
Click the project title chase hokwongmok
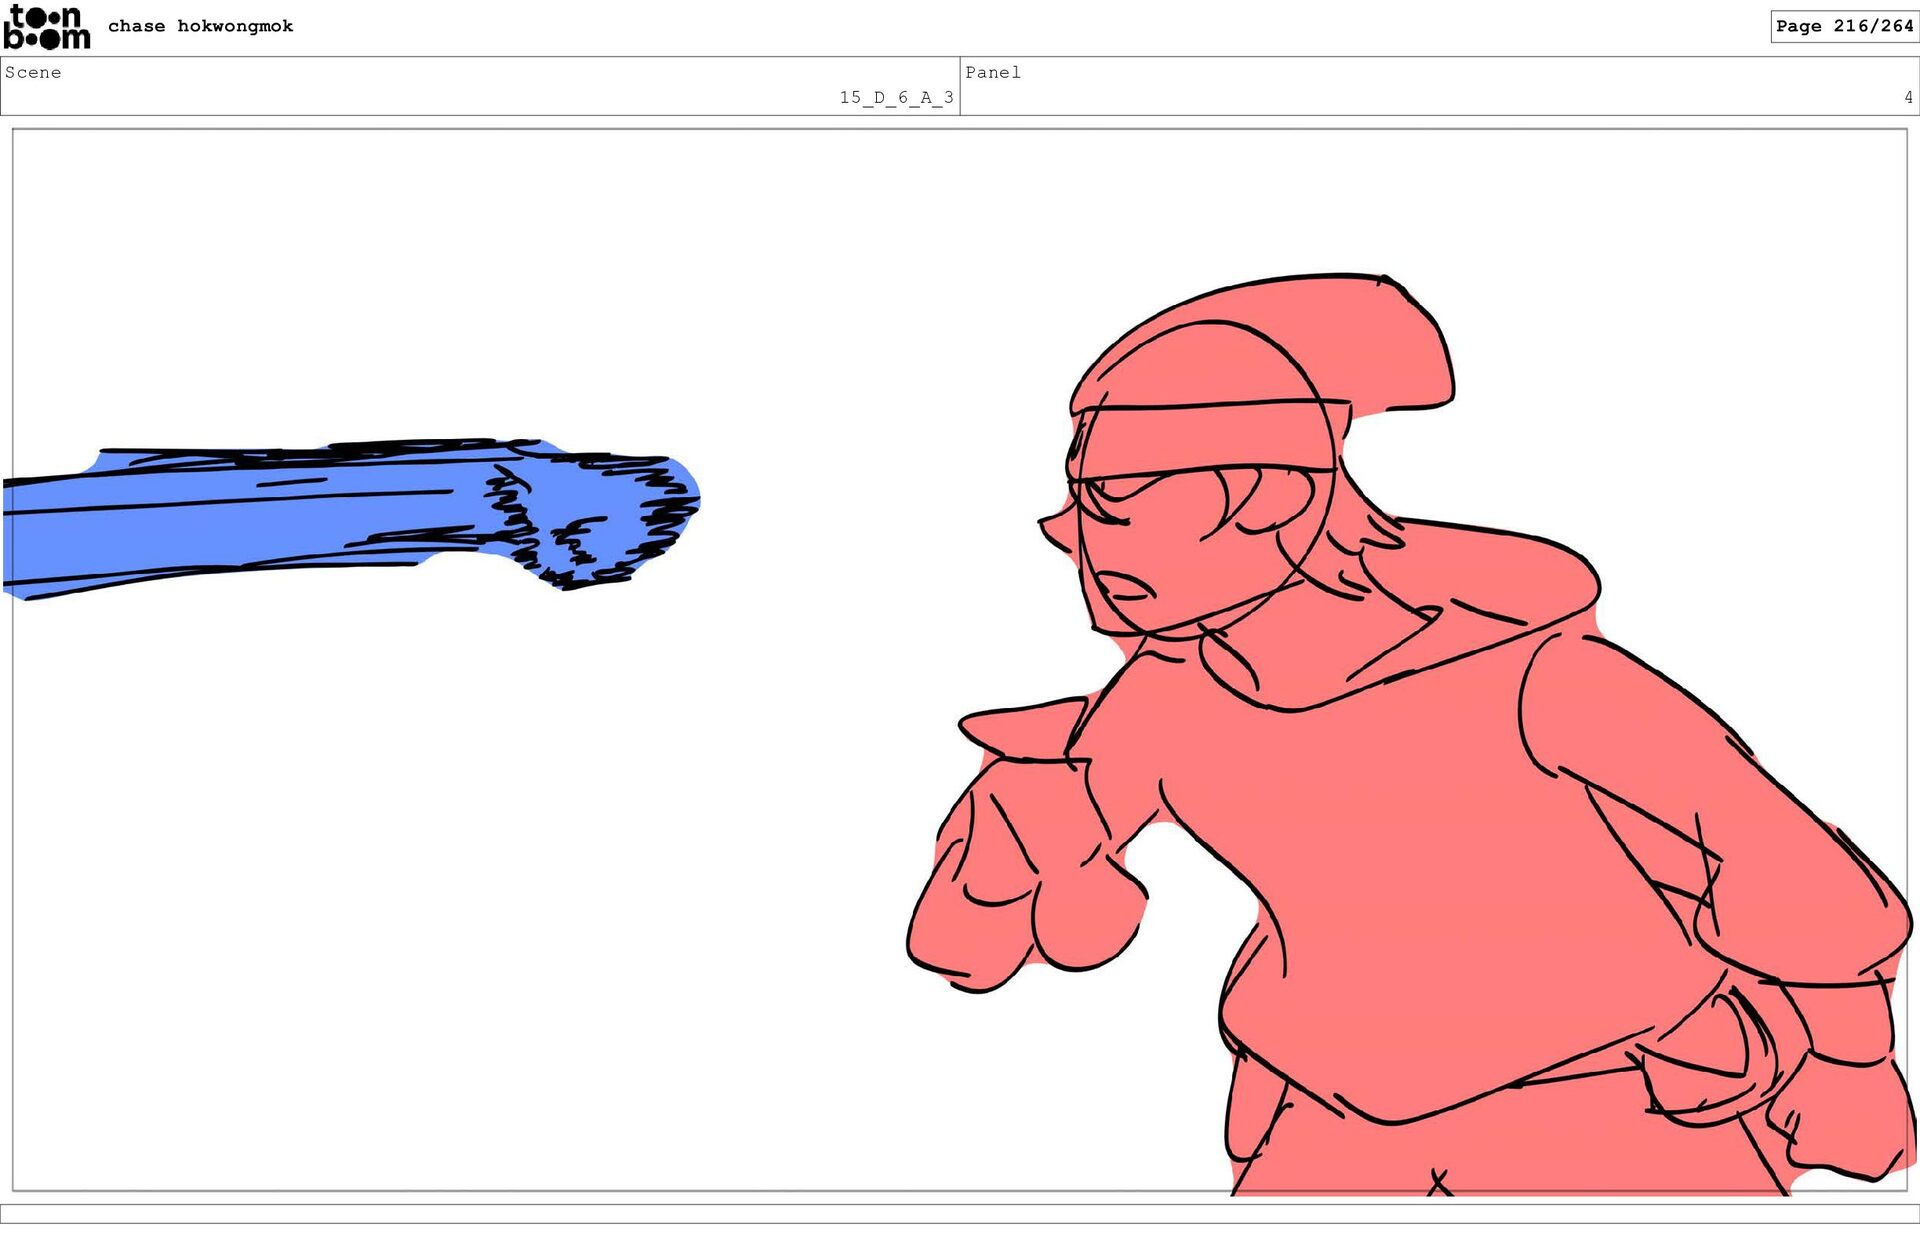tap(200, 26)
